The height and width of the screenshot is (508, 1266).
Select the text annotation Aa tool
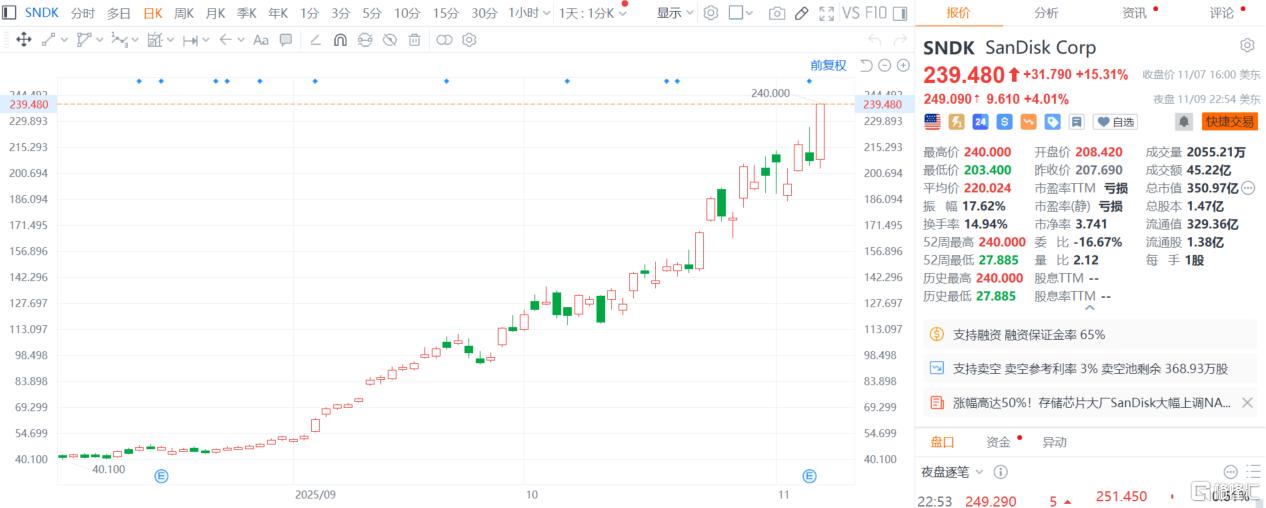pyautogui.click(x=261, y=40)
